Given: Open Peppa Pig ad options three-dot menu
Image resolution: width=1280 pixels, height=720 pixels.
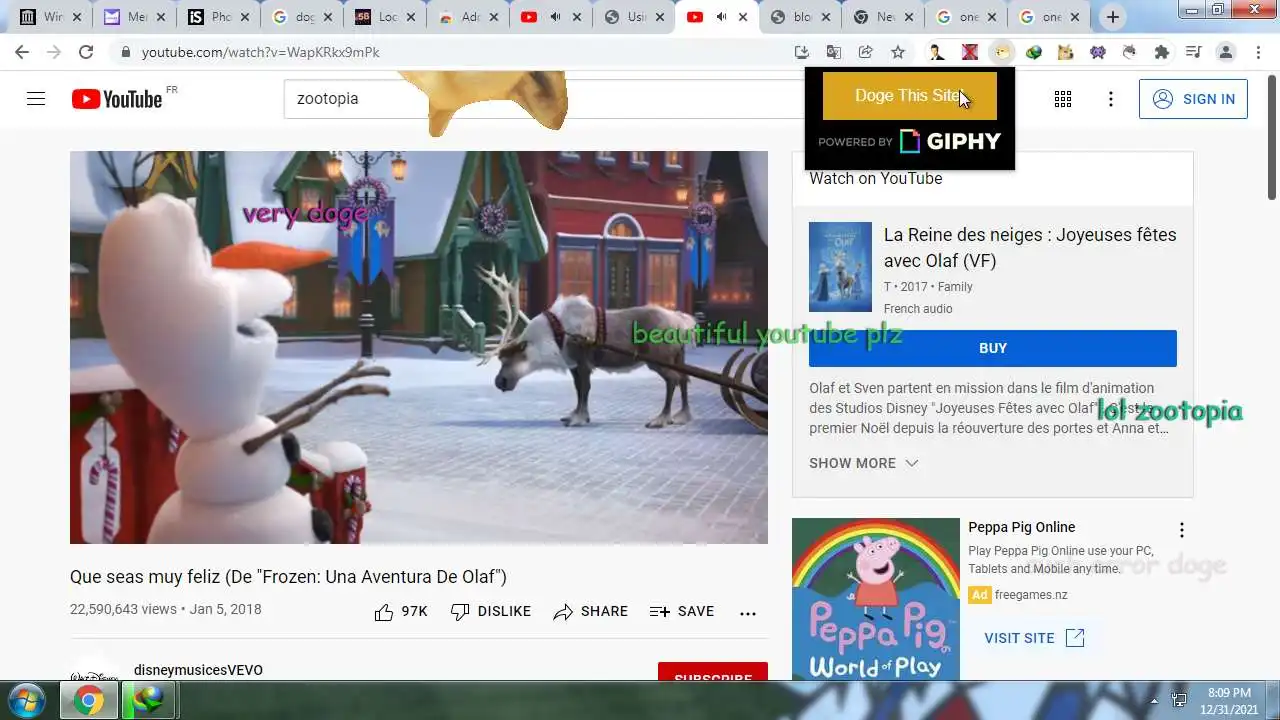Looking at the screenshot, I should 1182,530.
